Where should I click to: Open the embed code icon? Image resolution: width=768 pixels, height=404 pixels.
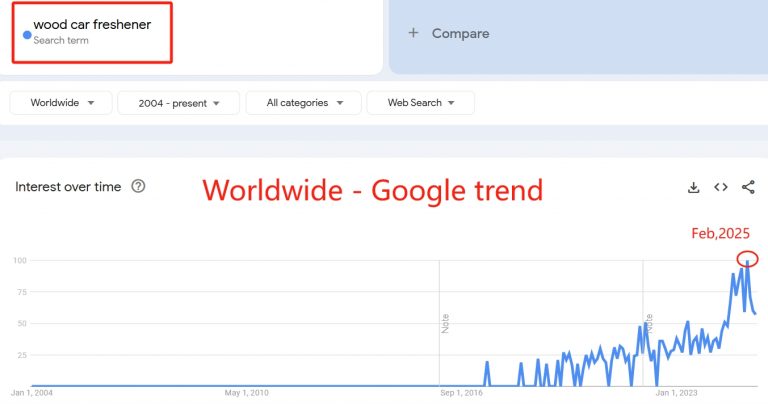pyautogui.click(x=720, y=187)
